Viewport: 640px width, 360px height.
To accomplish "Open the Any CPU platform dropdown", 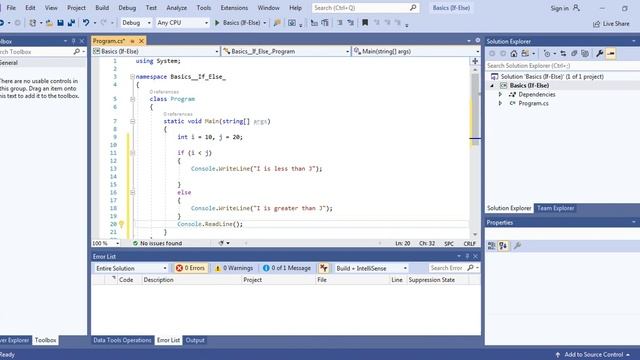I will (x=182, y=23).
